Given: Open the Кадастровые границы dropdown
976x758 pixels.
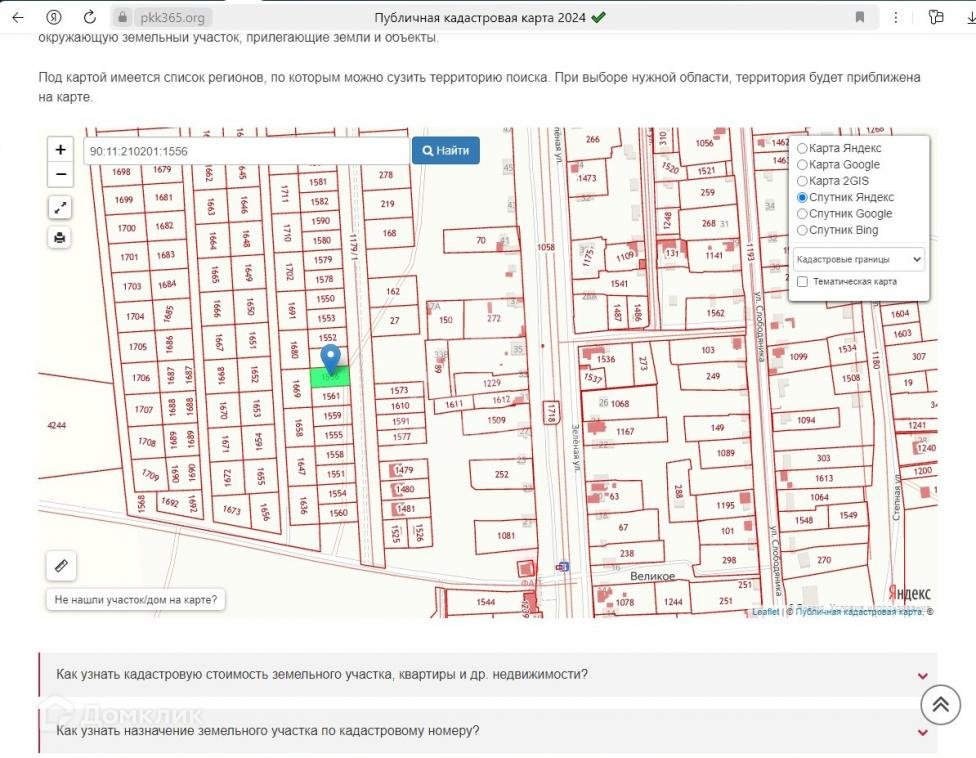Looking at the screenshot, I should click(x=858, y=260).
